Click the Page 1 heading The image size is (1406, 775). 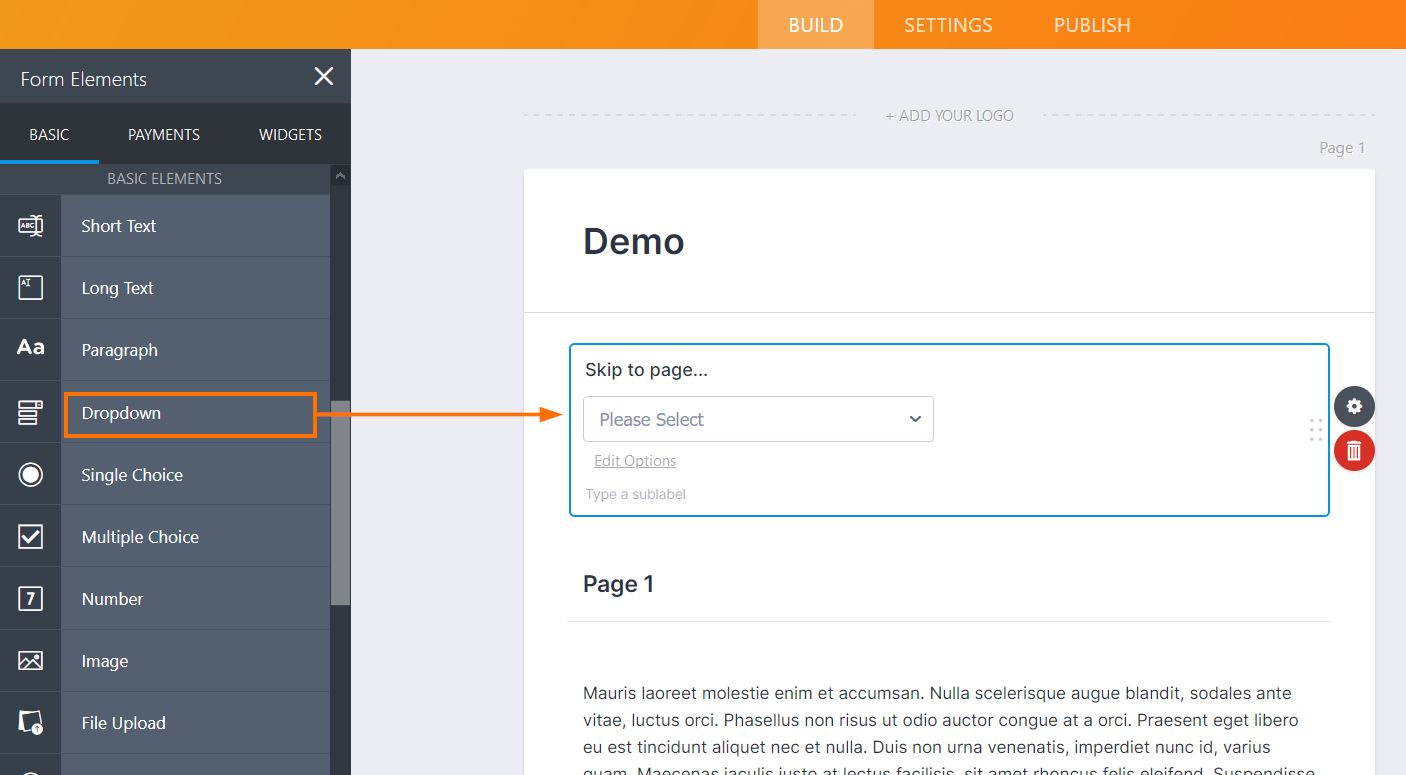click(x=618, y=584)
